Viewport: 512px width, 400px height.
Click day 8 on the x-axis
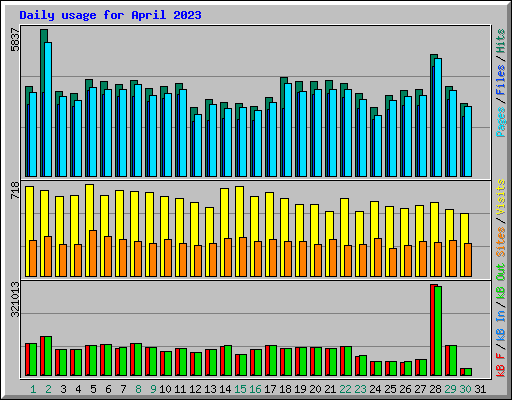click(138, 389)
